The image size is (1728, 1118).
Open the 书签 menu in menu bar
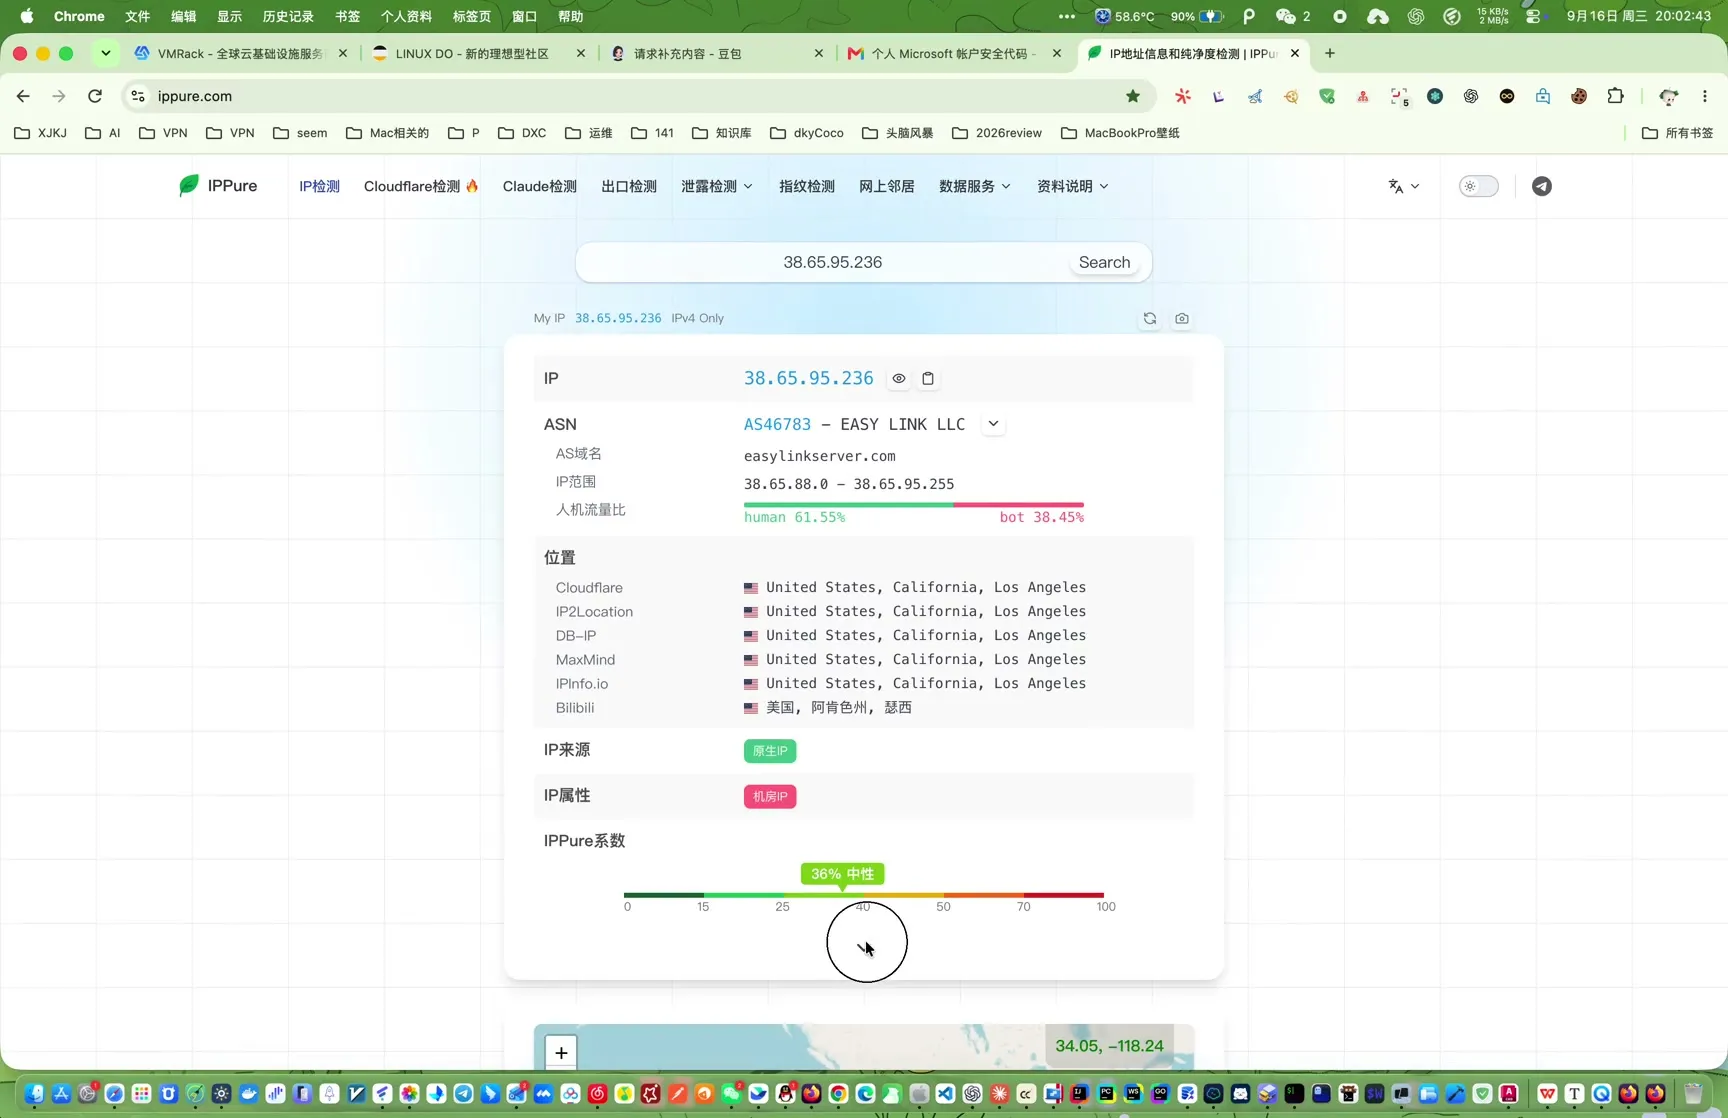(347, 16)
